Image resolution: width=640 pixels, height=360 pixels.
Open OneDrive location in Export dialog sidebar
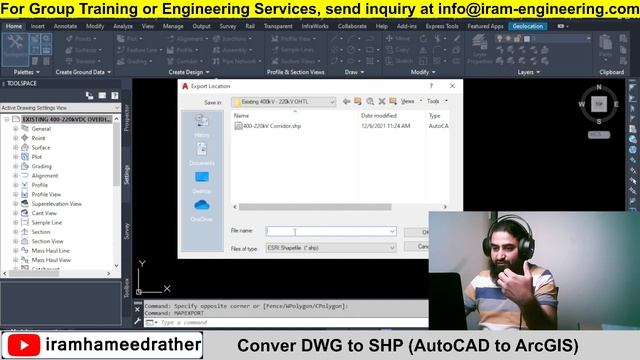tap(202, 211)
